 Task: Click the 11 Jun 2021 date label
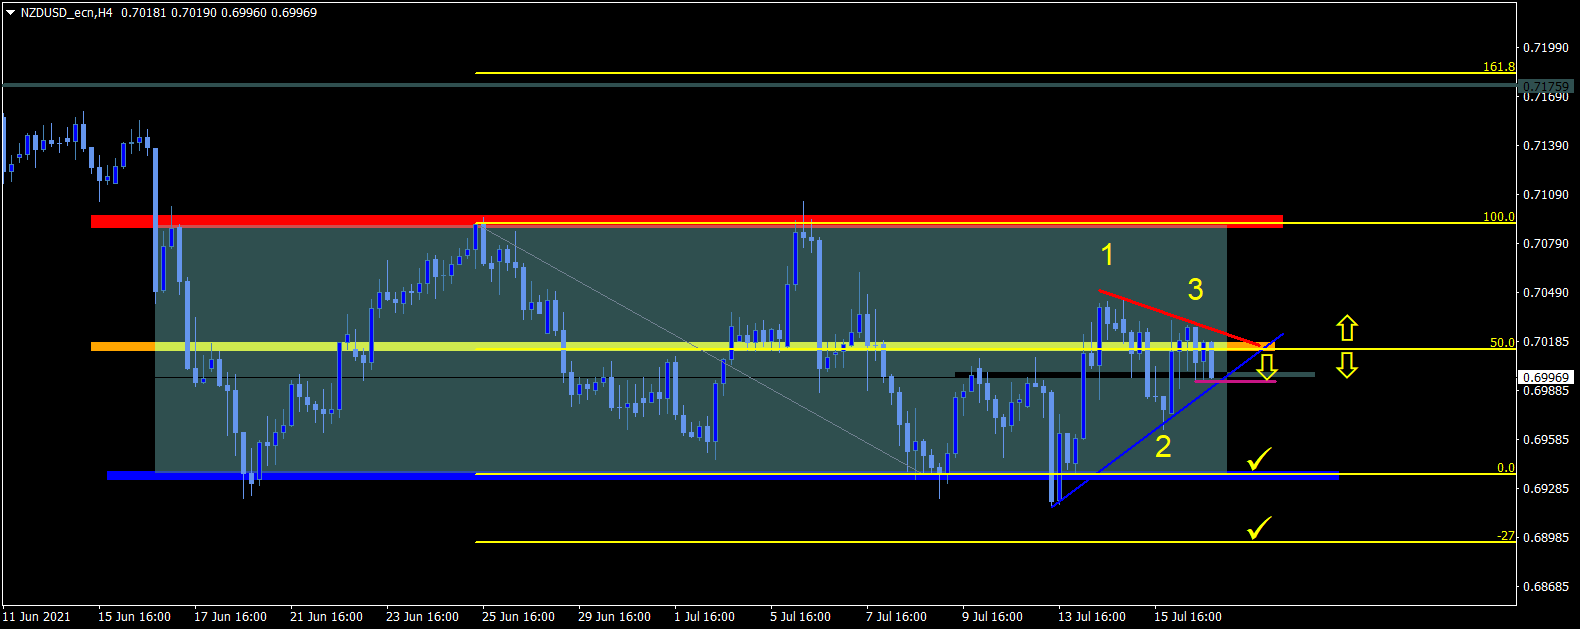pos(37,616)
